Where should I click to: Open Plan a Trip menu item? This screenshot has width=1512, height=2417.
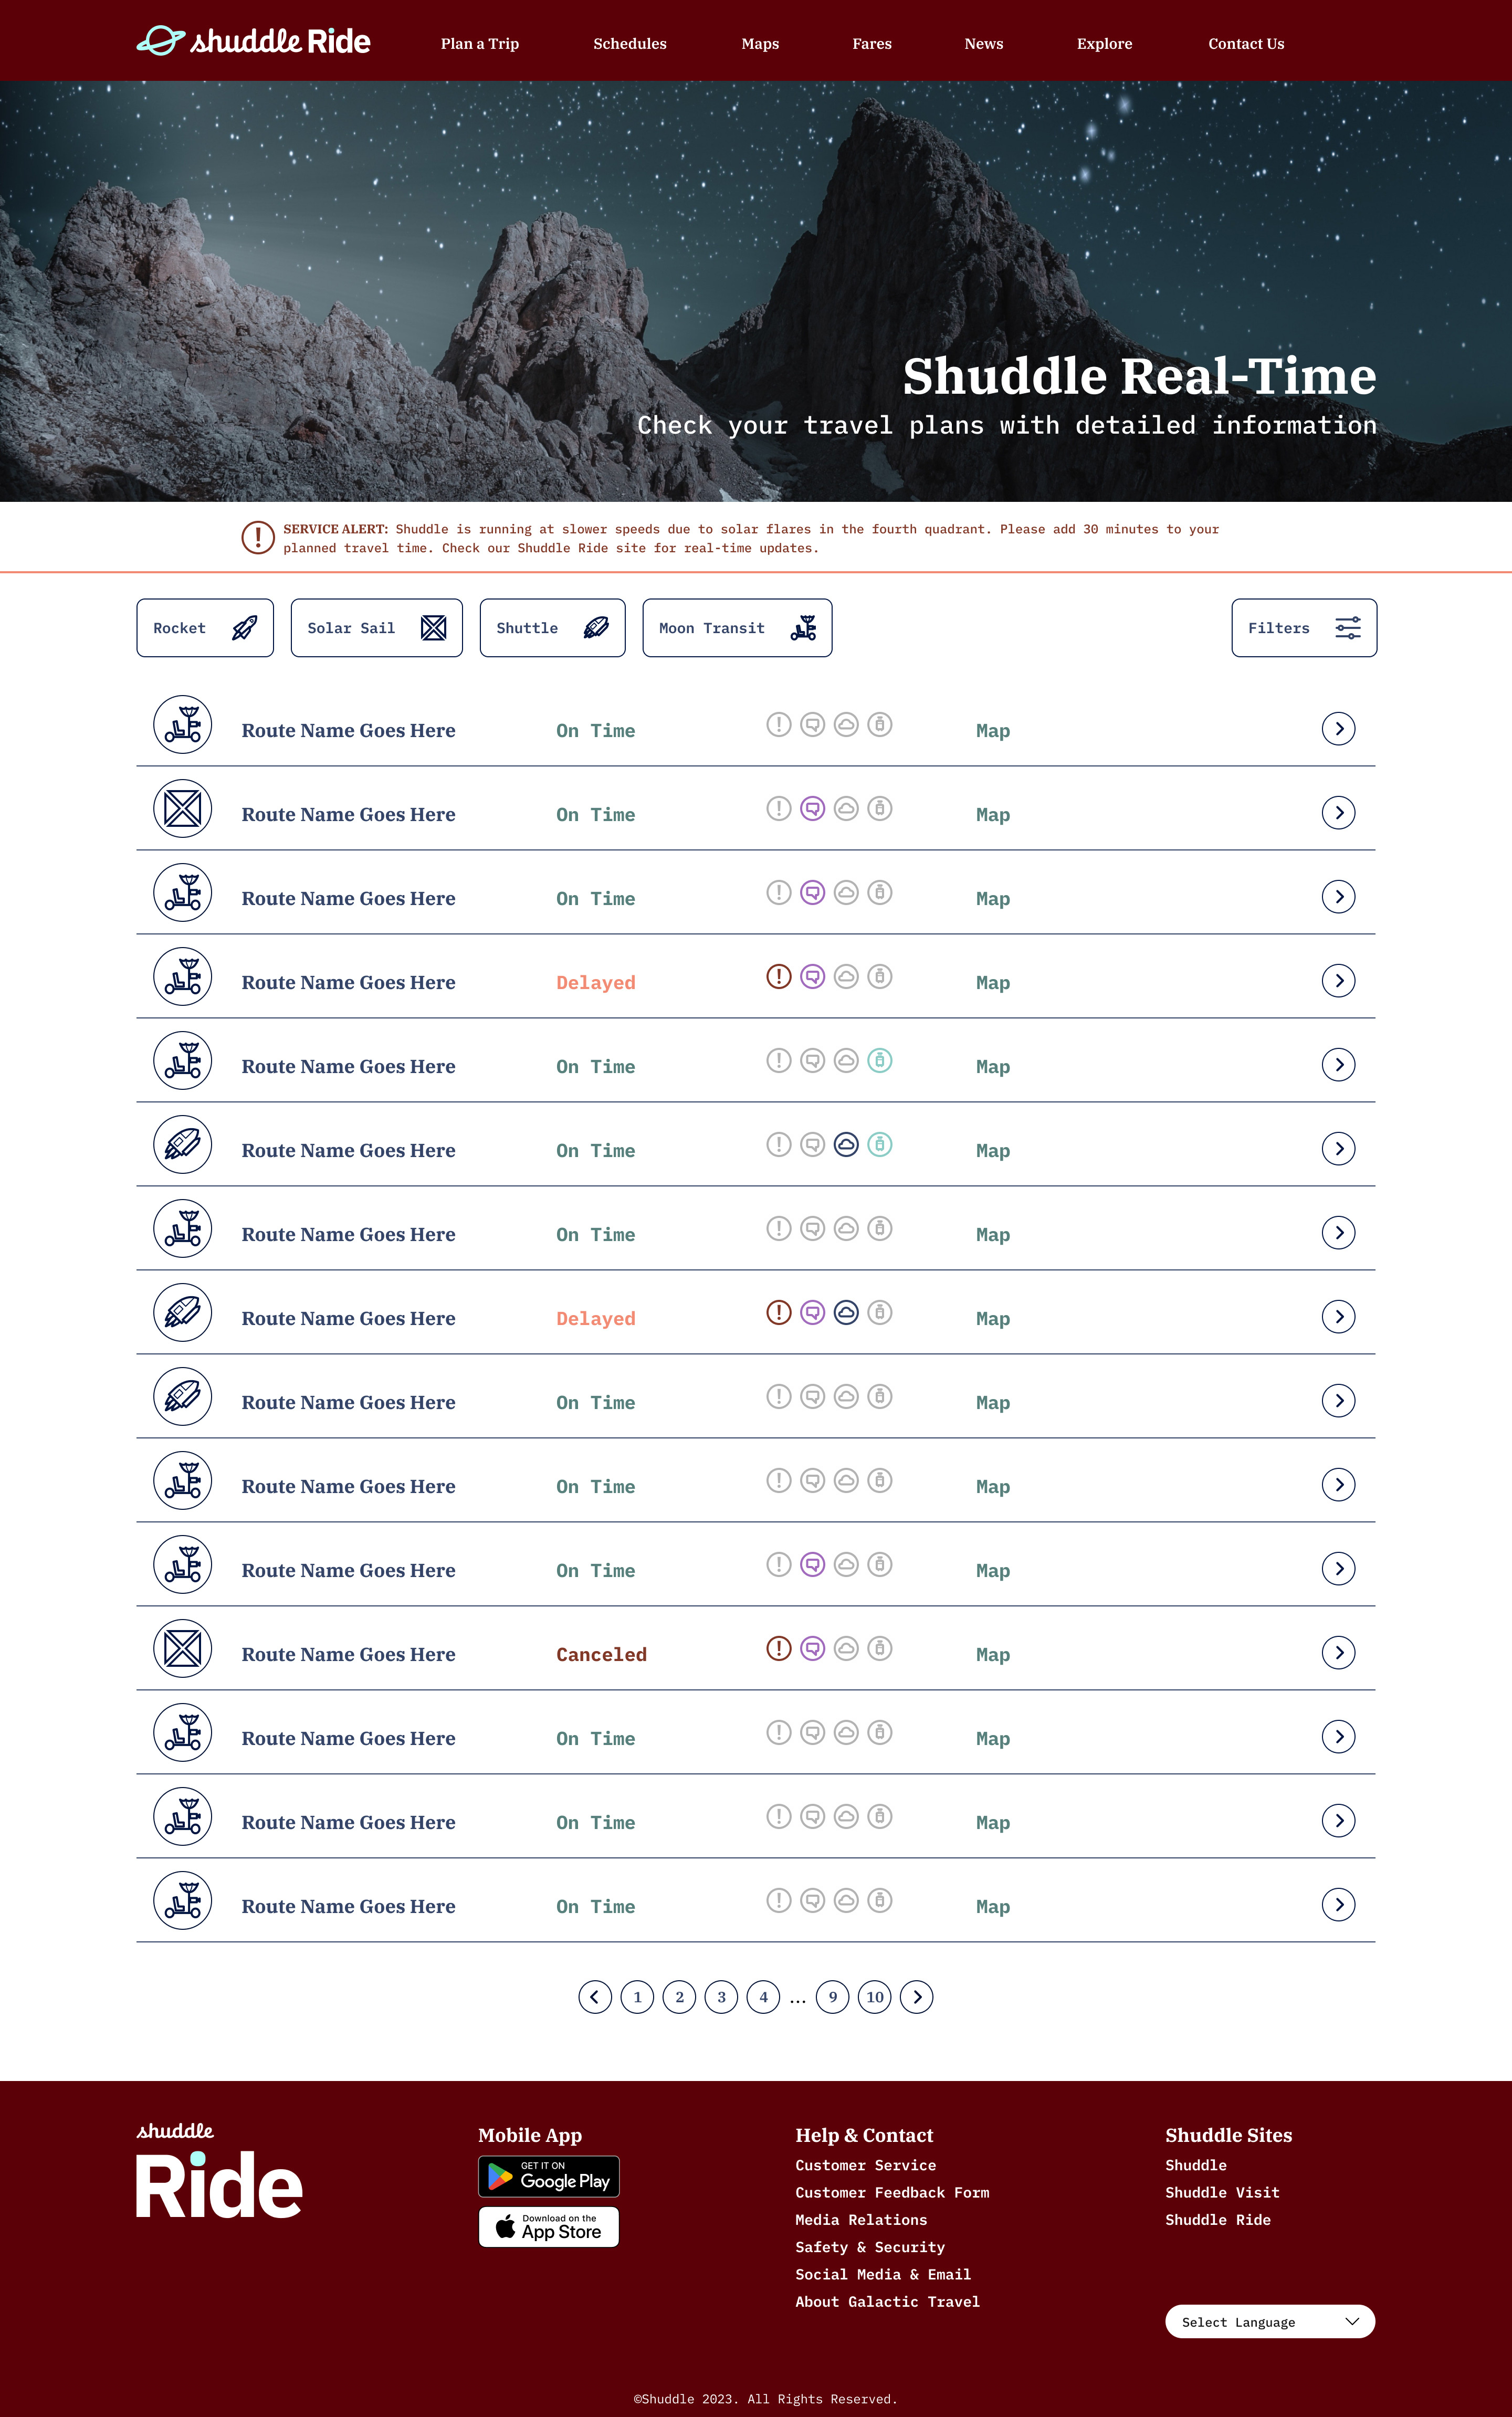point(479,44)
